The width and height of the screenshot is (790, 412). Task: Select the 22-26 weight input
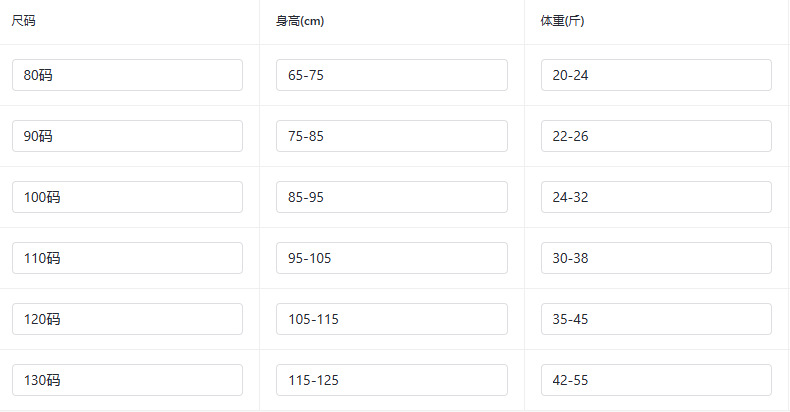coord(656,136)
